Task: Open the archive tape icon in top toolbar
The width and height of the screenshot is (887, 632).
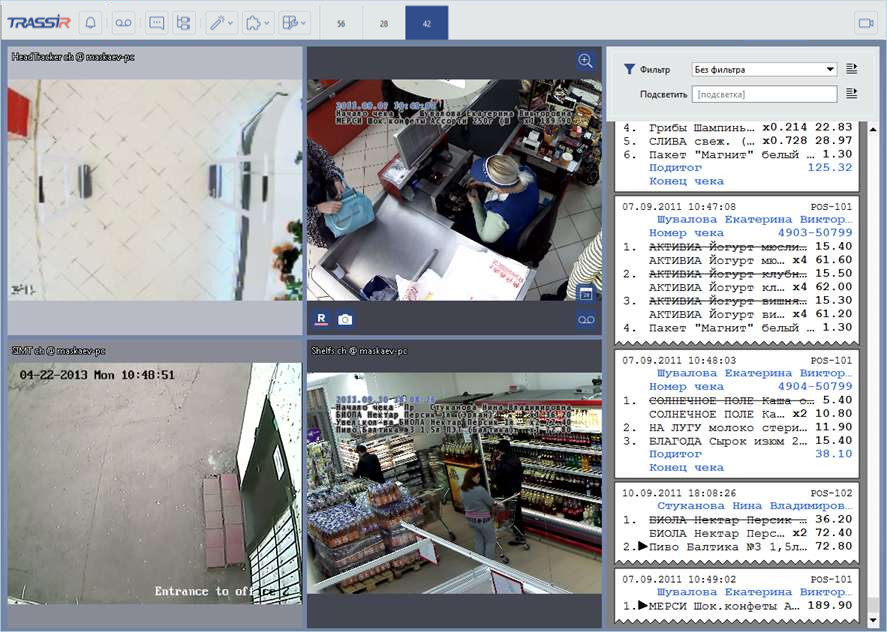Action: pos(122,22)
